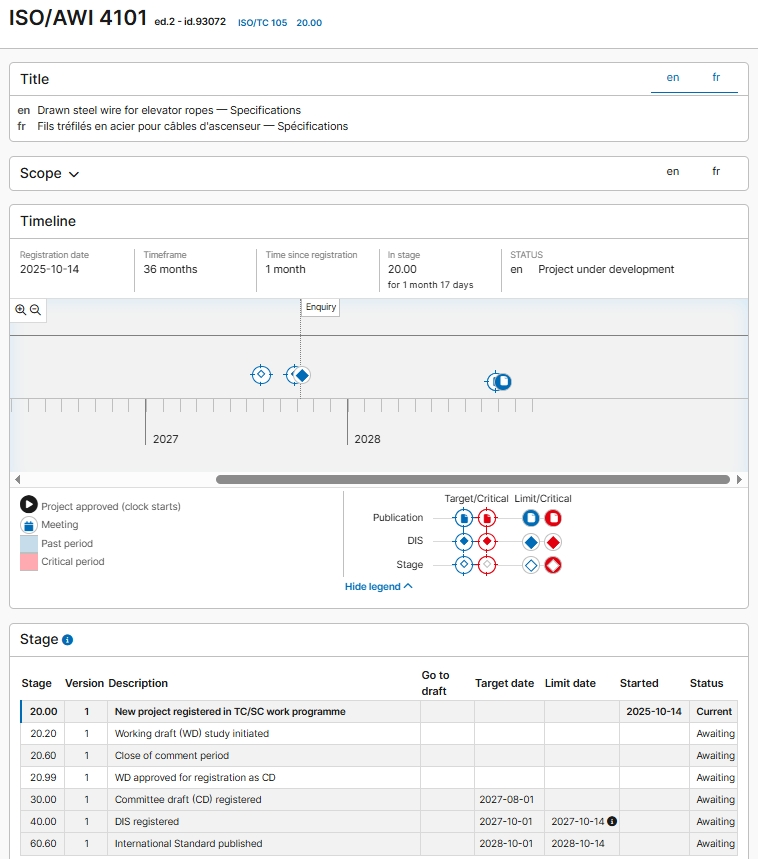Select the English tab in Title
The width and height of the screenshot is (758, 859).
673,77
